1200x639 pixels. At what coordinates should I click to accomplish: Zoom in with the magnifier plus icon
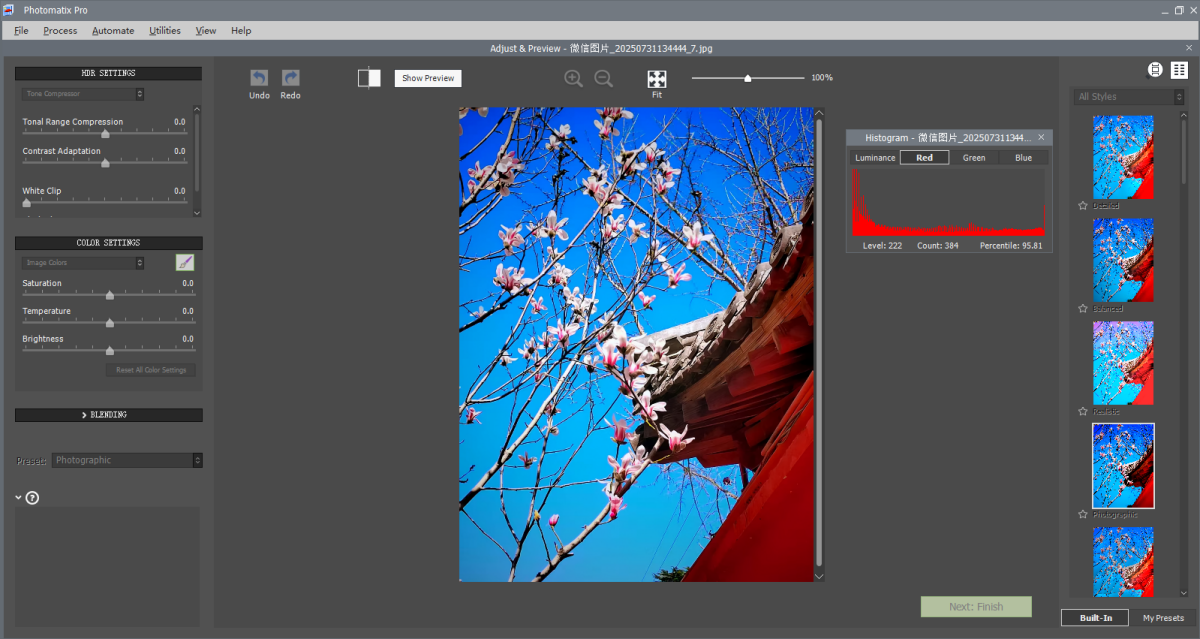point(573,79)
